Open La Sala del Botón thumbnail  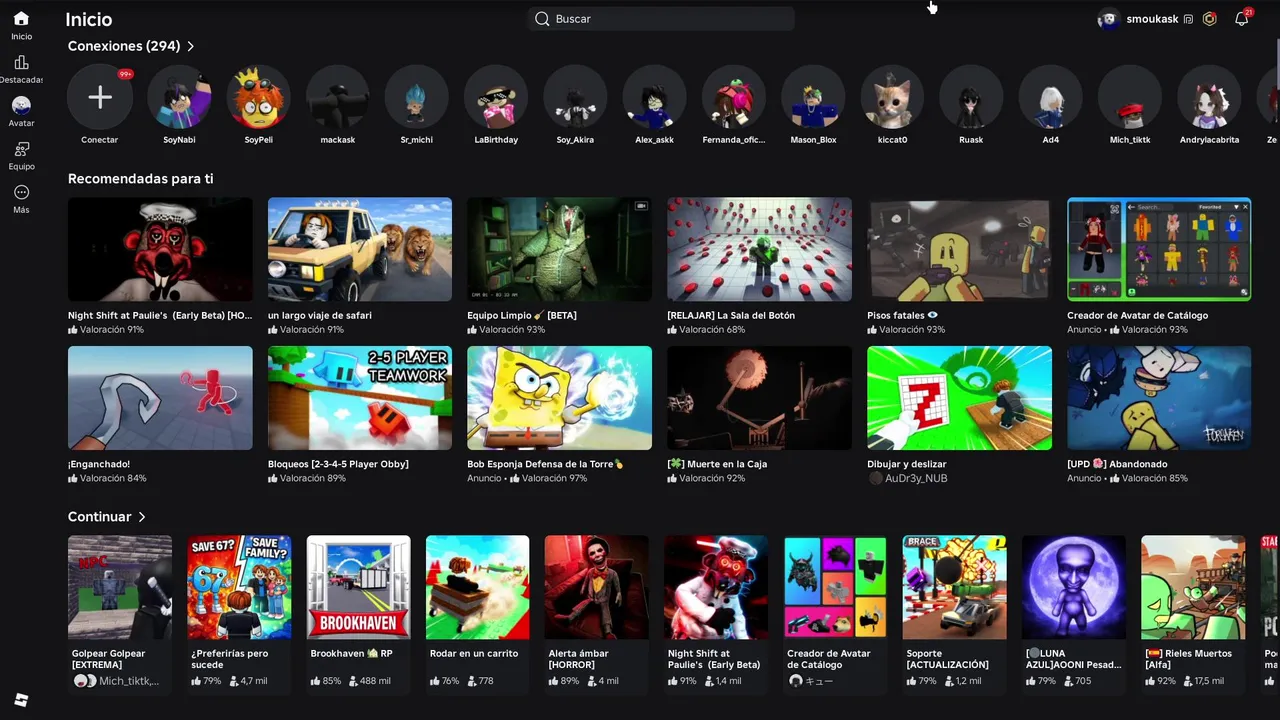(x=759, y=249)
